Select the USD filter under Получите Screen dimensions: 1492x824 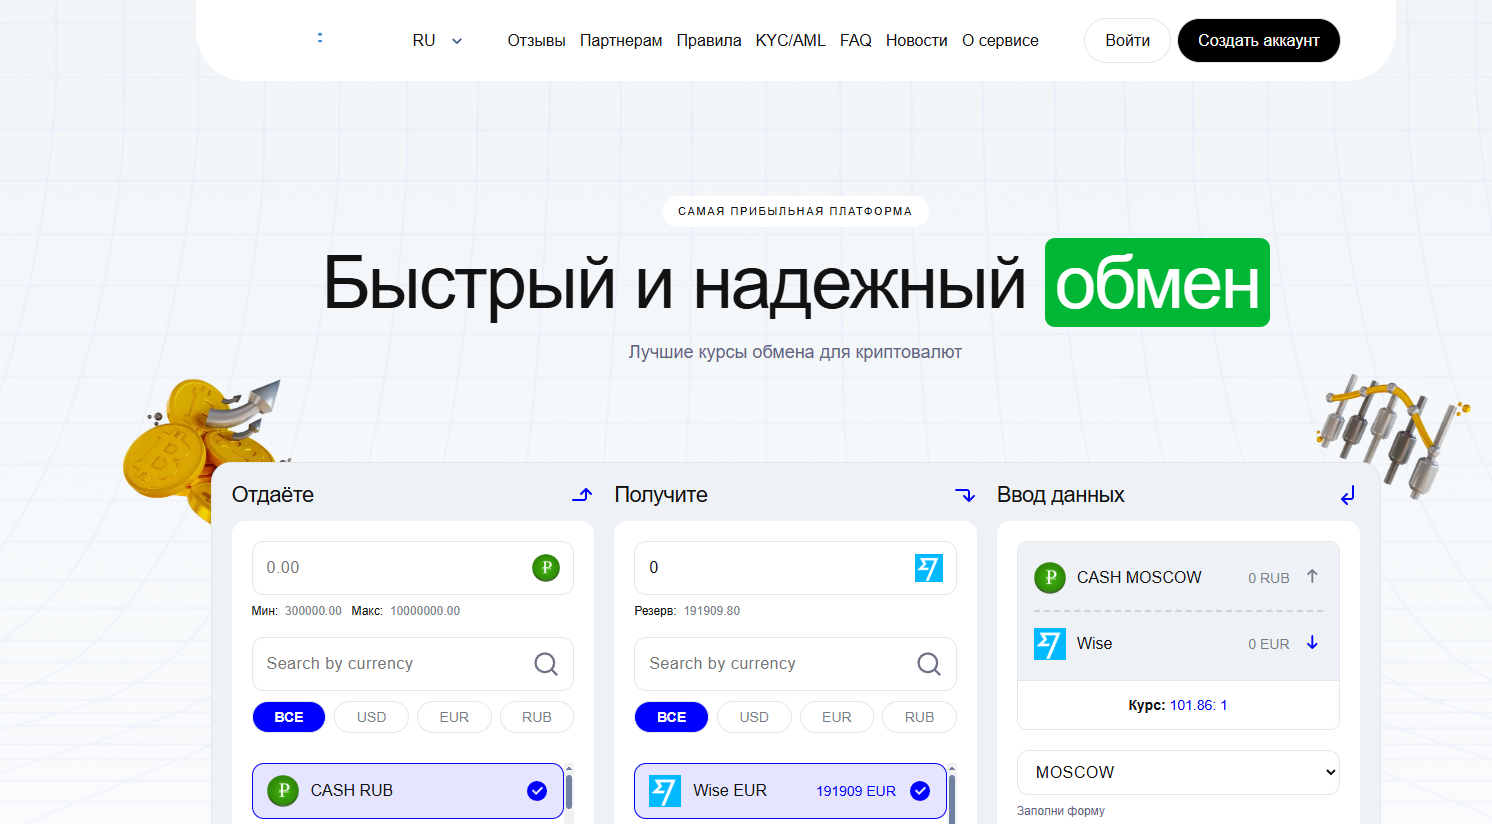coord(754,717)
